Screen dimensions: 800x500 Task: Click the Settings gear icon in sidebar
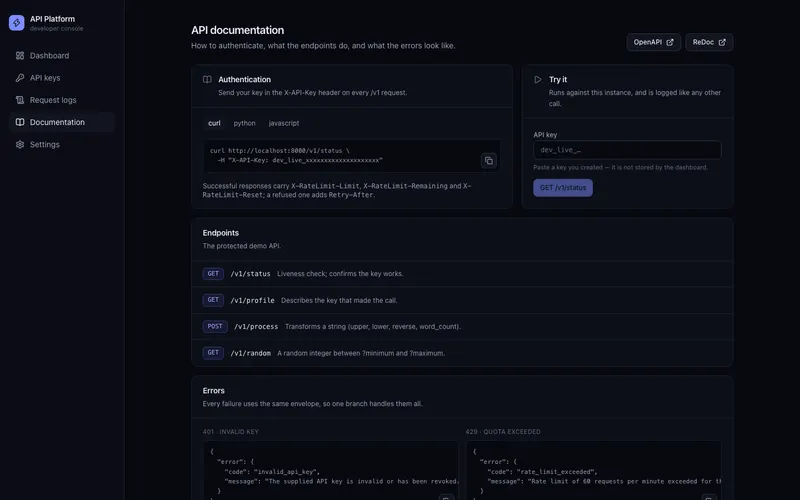[x=20, y=144]
